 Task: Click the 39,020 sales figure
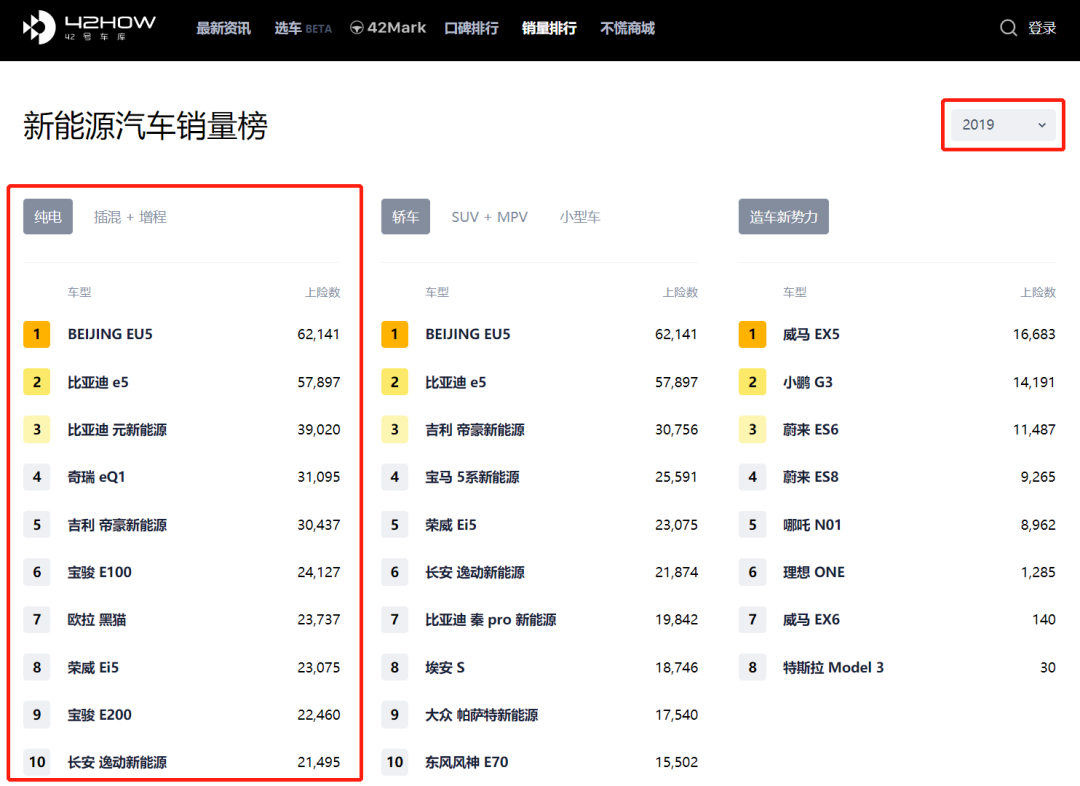pos(319,430)
